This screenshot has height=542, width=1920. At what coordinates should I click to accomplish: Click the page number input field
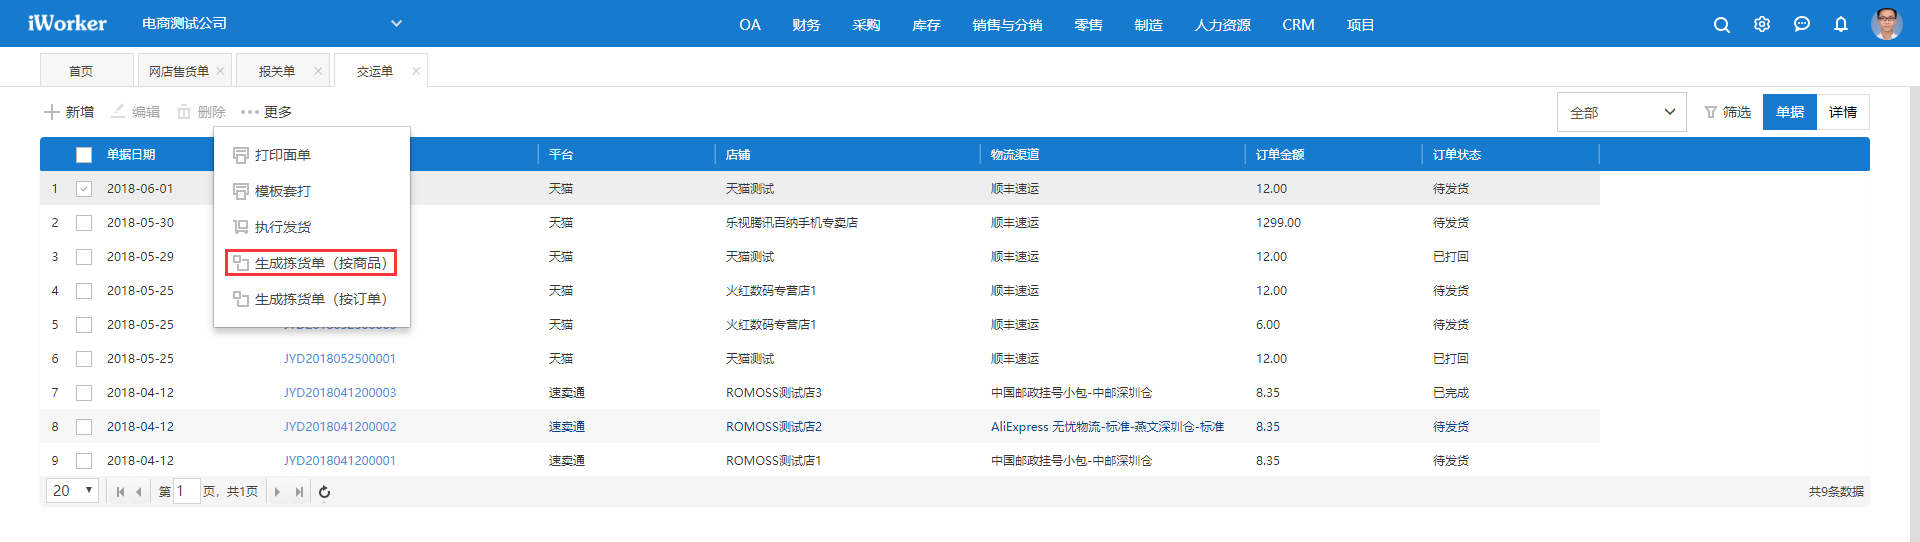coord(186,491)
